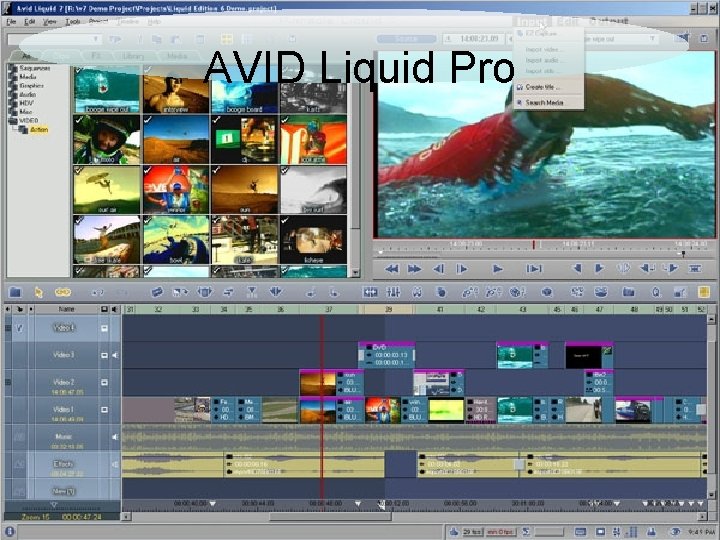Choose Create title from the dropdown menu
720x540 pixels.
(x=543, y=87)
